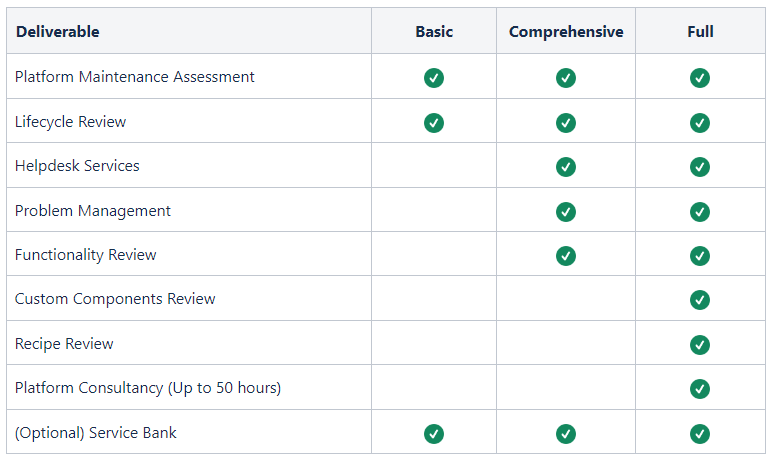The image size is (770, 461).
Task: Click Comprehensive checkmark for Optional Service Bank
Action: coord(566,434)
